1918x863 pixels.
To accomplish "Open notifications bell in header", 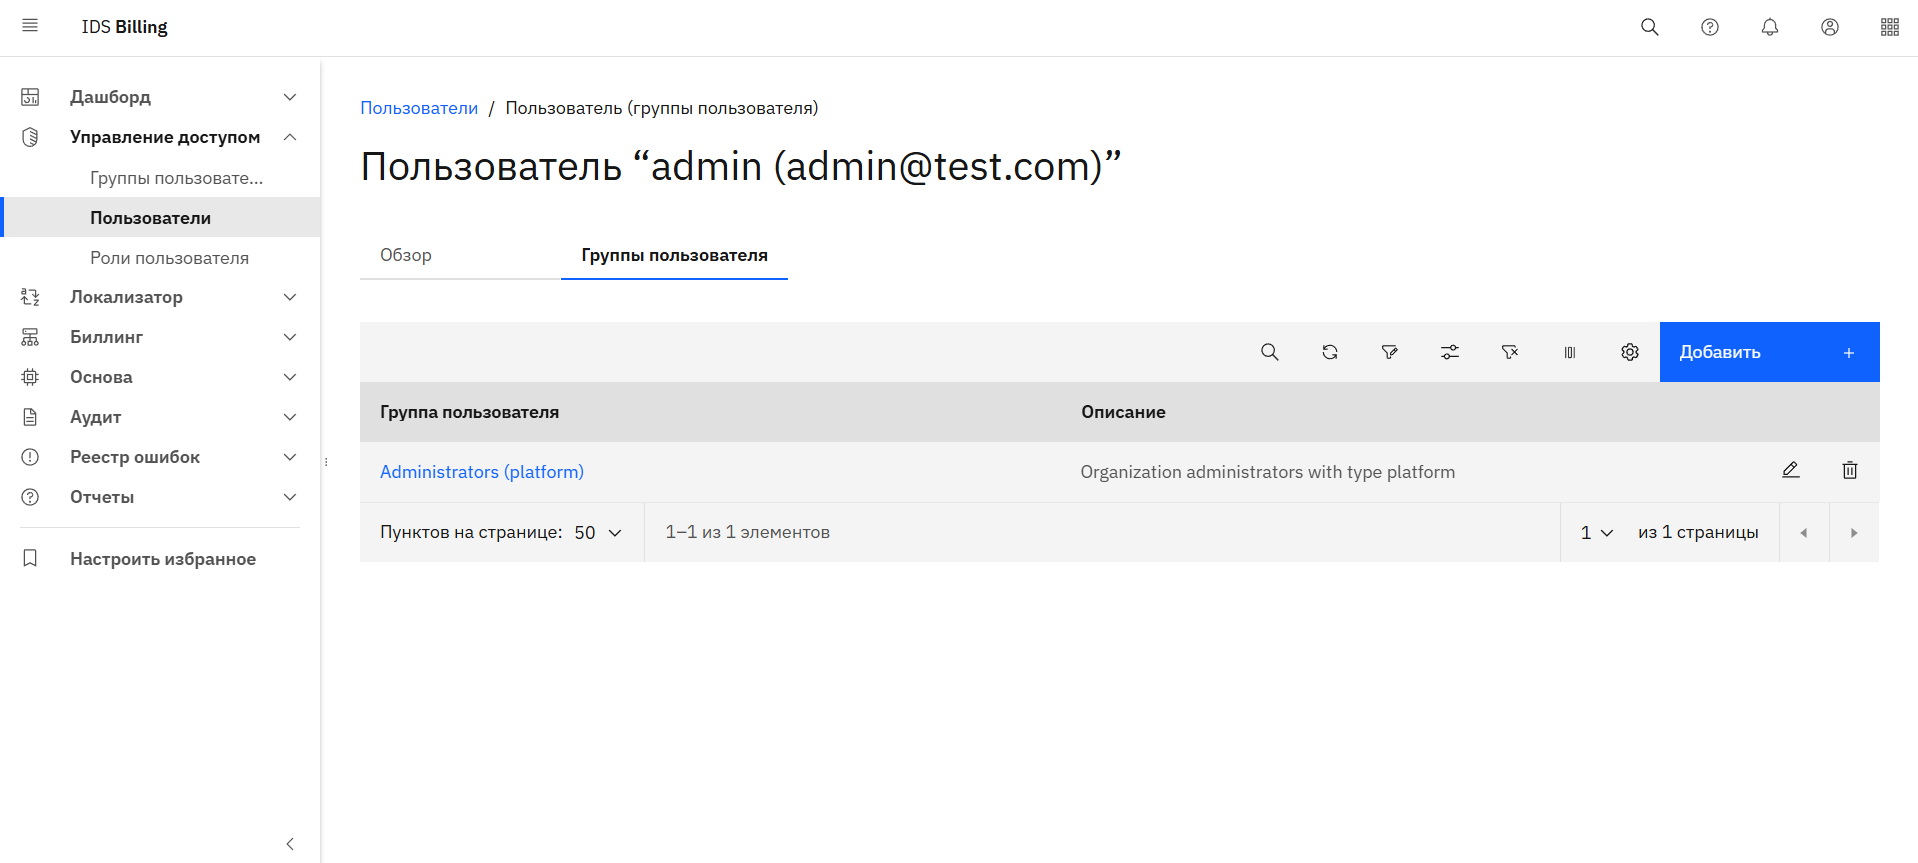I will click(1769, 27).
